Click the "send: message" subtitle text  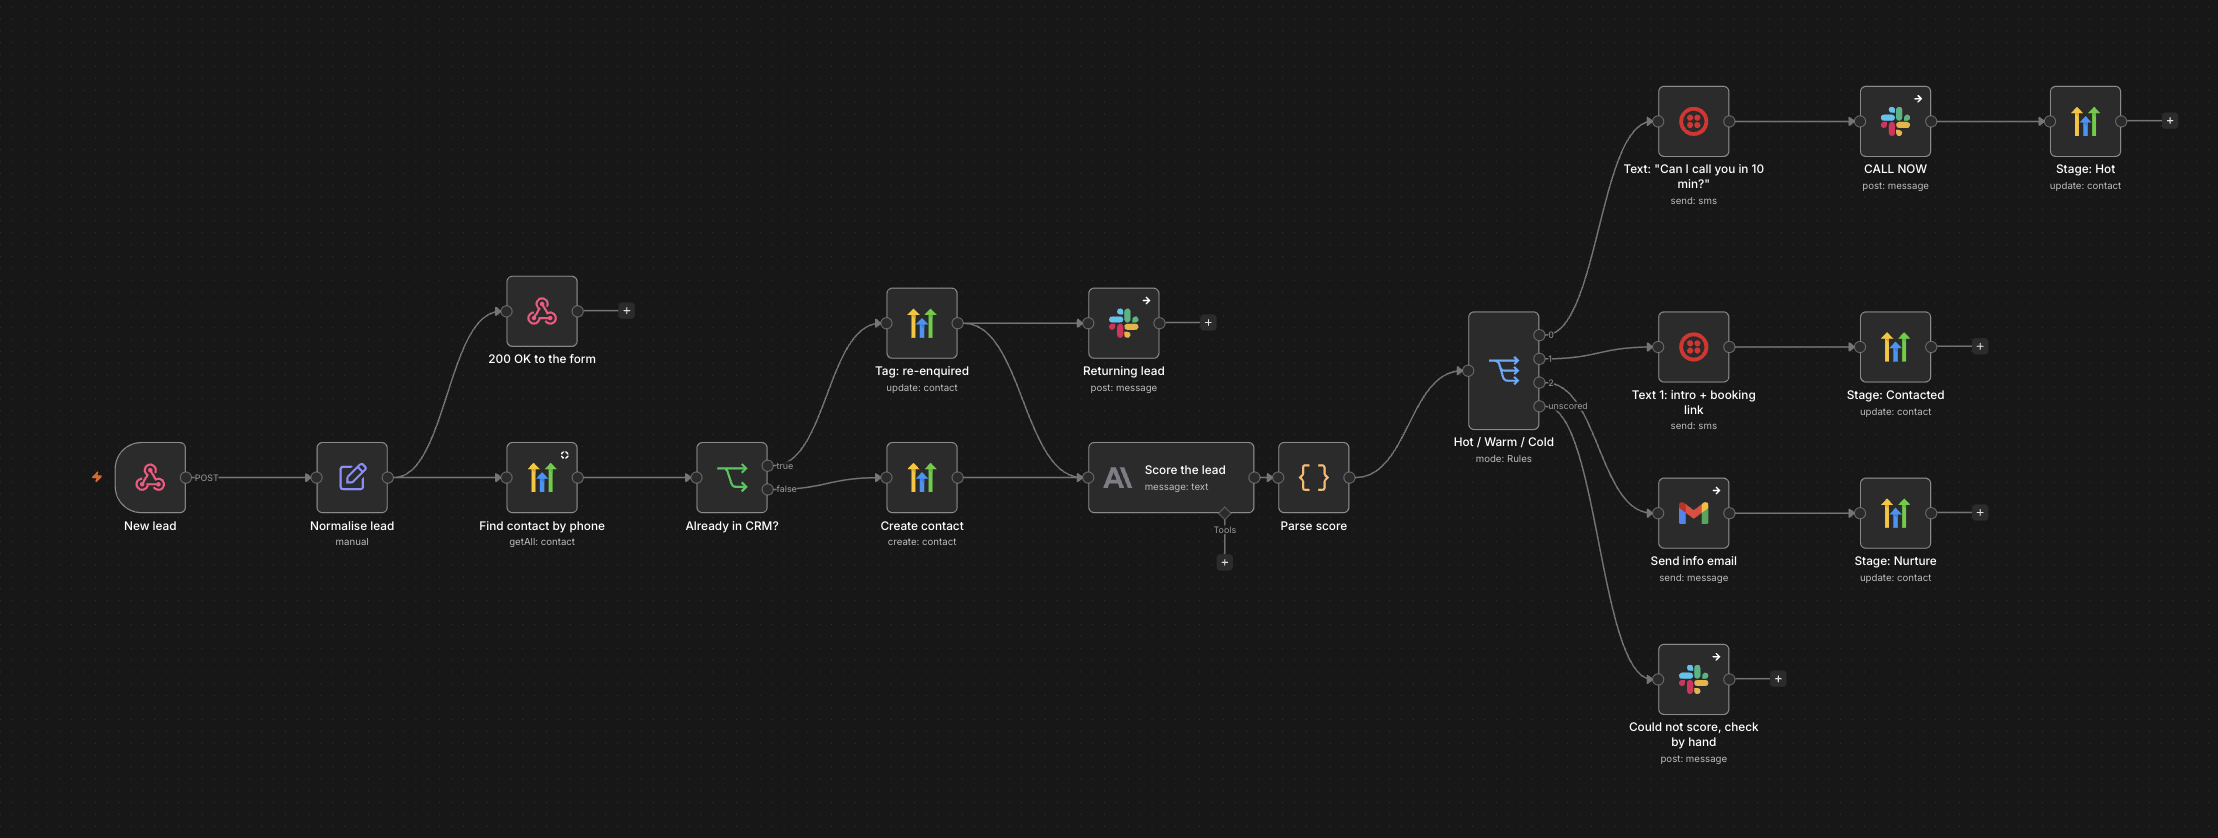pos(1694,578)
